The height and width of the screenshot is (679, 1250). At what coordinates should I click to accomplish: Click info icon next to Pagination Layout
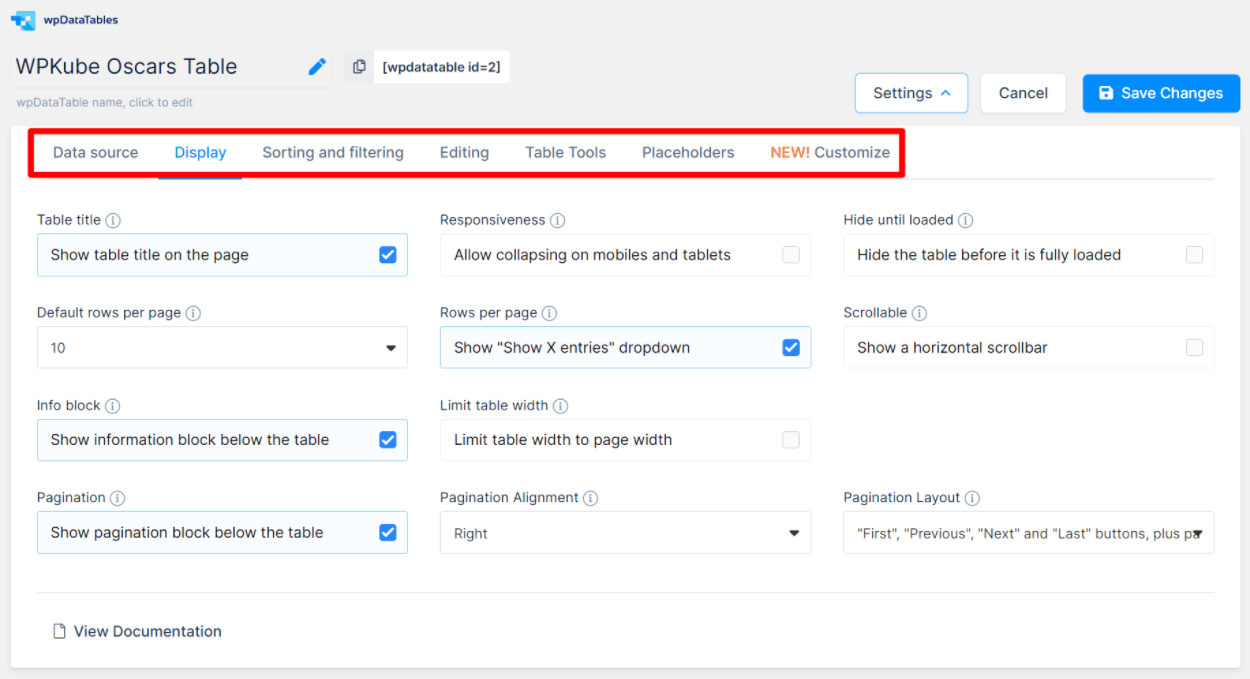tap(972, 498)
